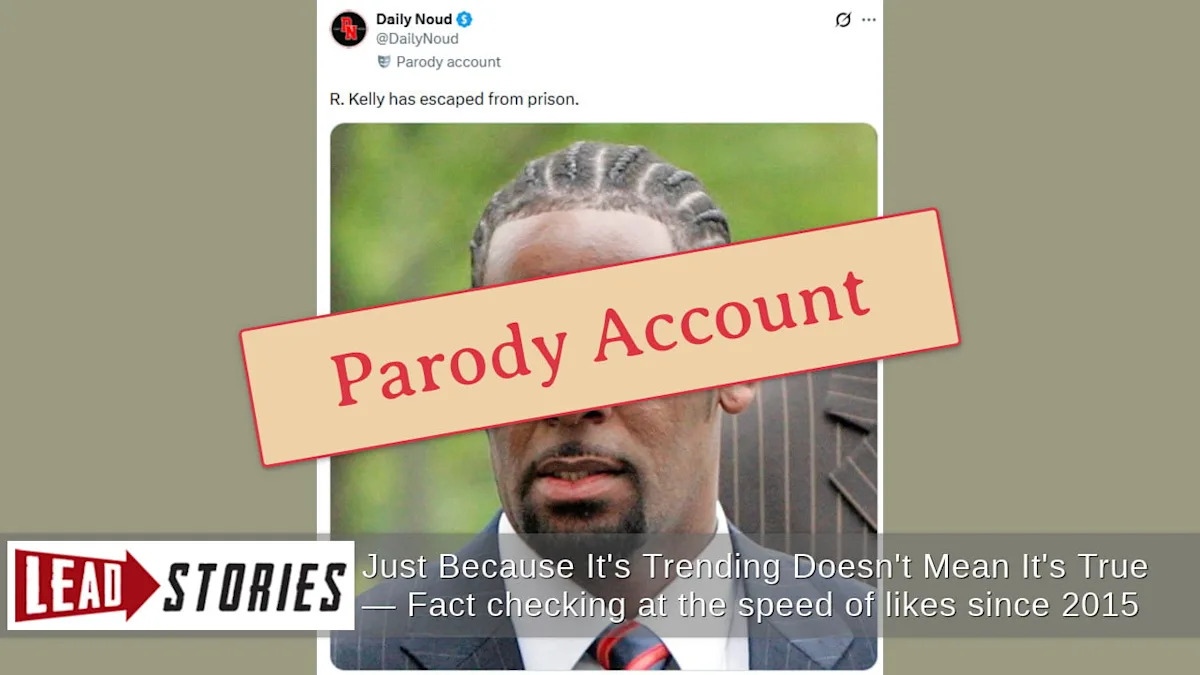Visit the @DailyNoud handle link
This screenshot has width=1200, height=675.
click(417, 39)
